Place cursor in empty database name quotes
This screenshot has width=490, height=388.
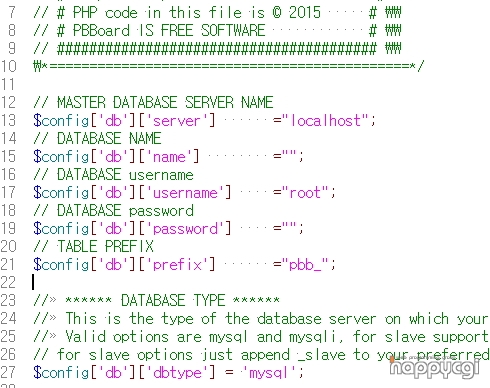[x=289, y=155]
